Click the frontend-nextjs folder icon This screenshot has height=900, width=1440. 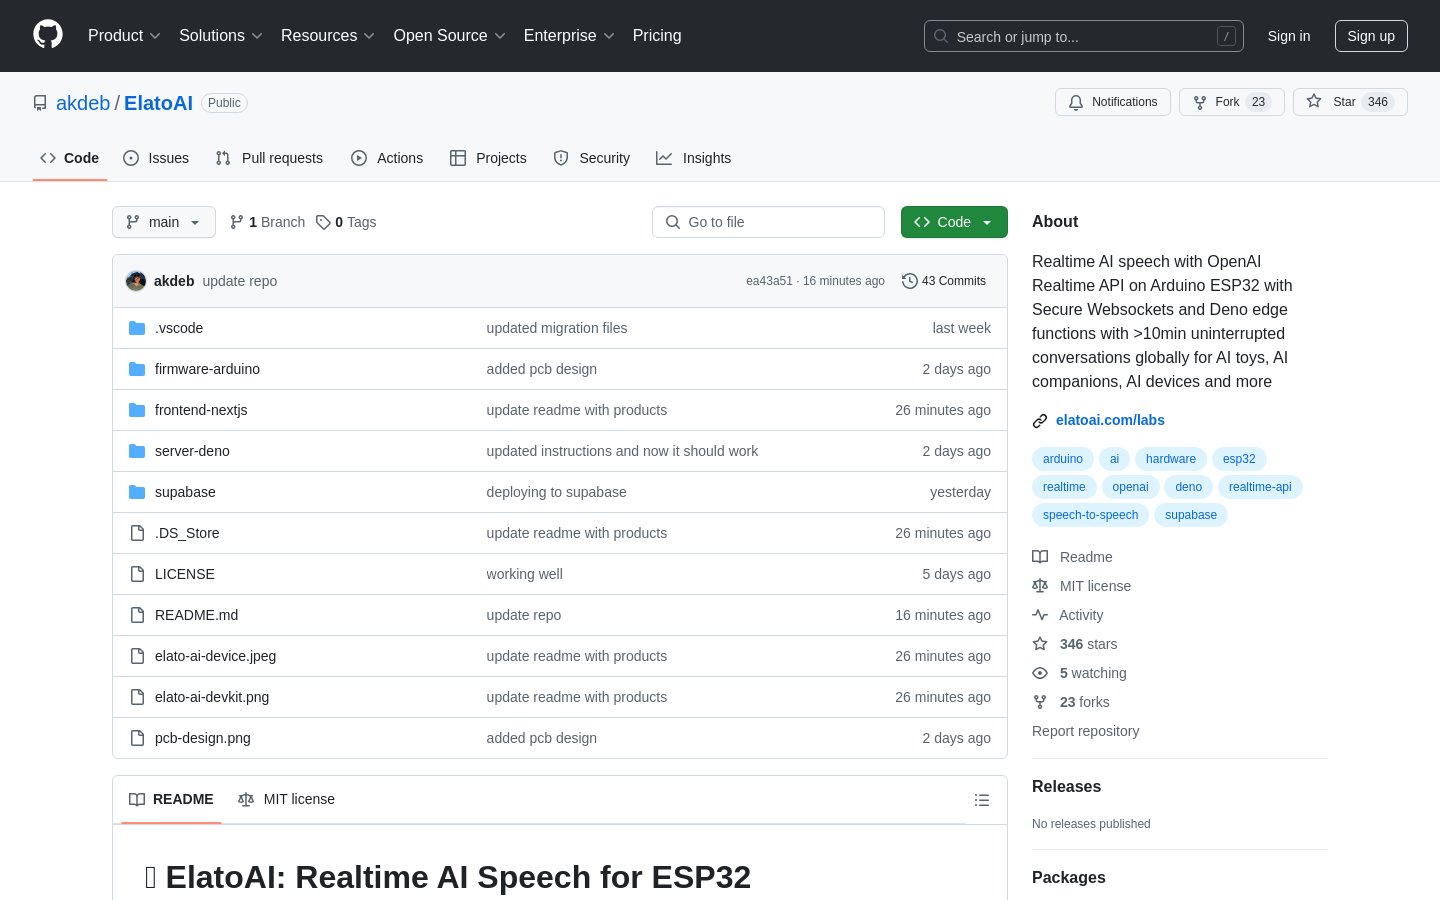click(137, 410)
